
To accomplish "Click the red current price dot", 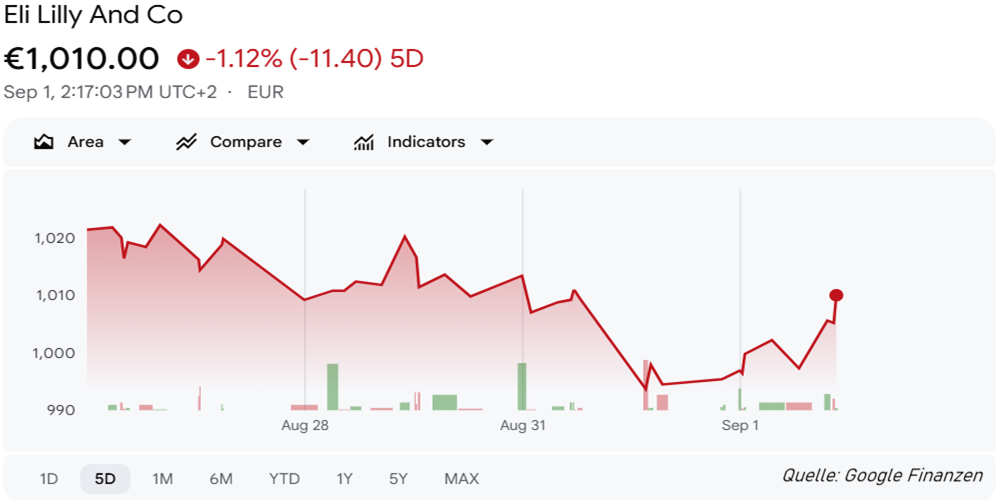I will pyautogui.click(x=836, y=295).
